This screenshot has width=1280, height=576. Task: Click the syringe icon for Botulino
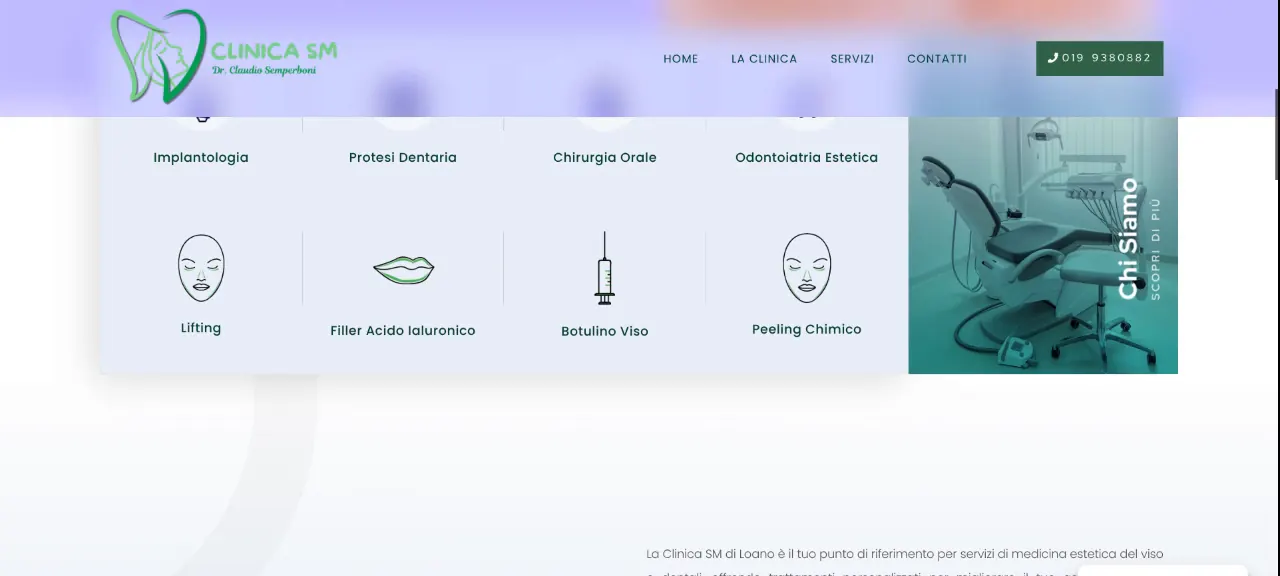(x=605, y=268)
